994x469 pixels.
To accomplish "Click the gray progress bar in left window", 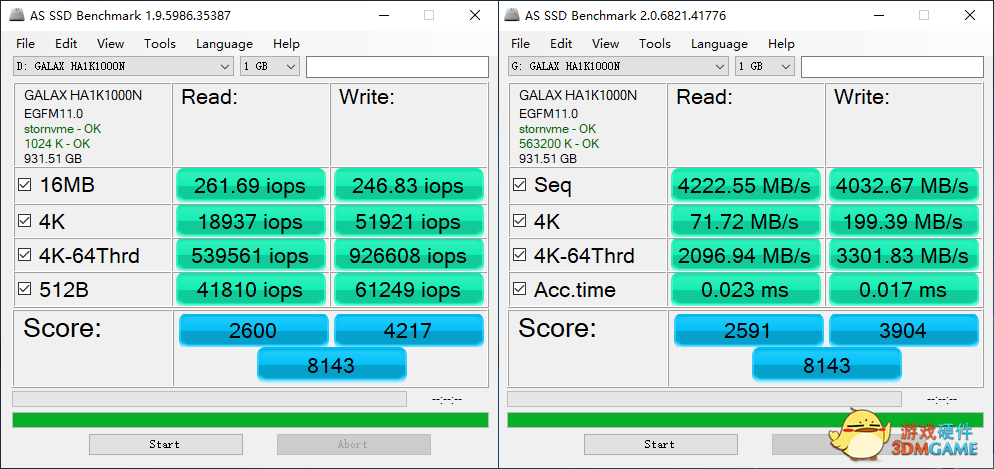I will click(x=209, y=399).
